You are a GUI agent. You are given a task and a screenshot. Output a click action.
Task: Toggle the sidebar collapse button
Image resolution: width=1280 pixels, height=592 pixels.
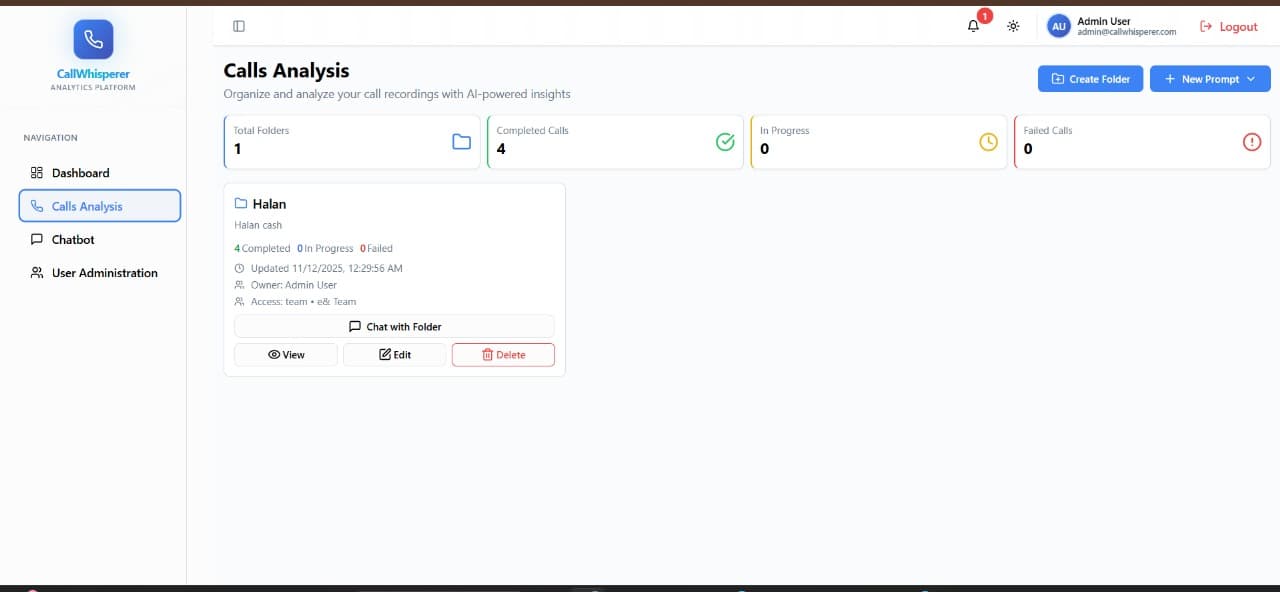[238, 26]
